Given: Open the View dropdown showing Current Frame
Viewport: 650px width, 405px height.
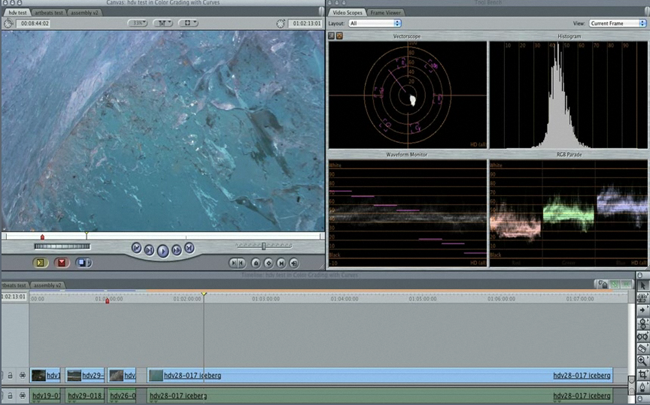Looking at the screenshot, I should coord(618,23).
